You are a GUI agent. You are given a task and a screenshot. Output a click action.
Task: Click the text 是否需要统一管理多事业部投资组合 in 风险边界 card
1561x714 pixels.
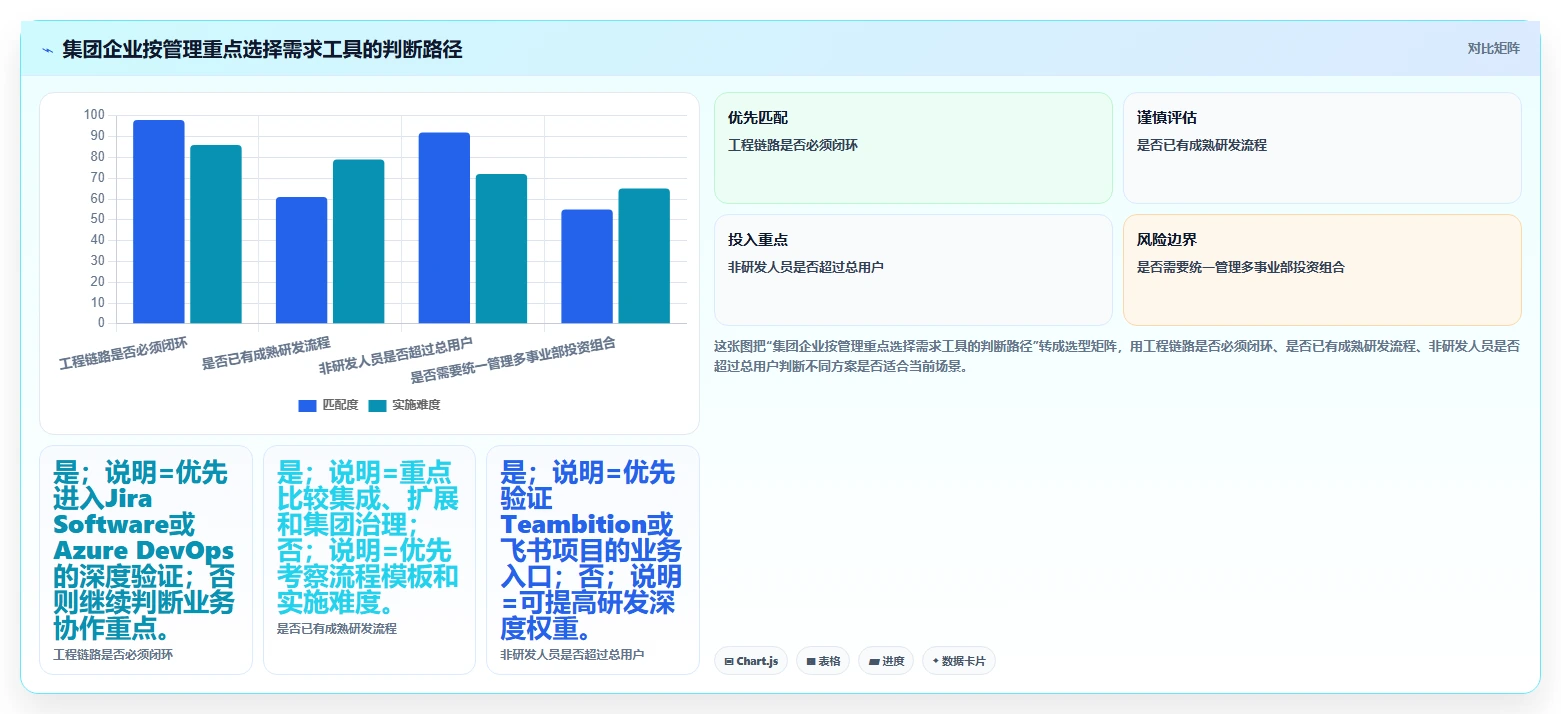pos(1241,267)
